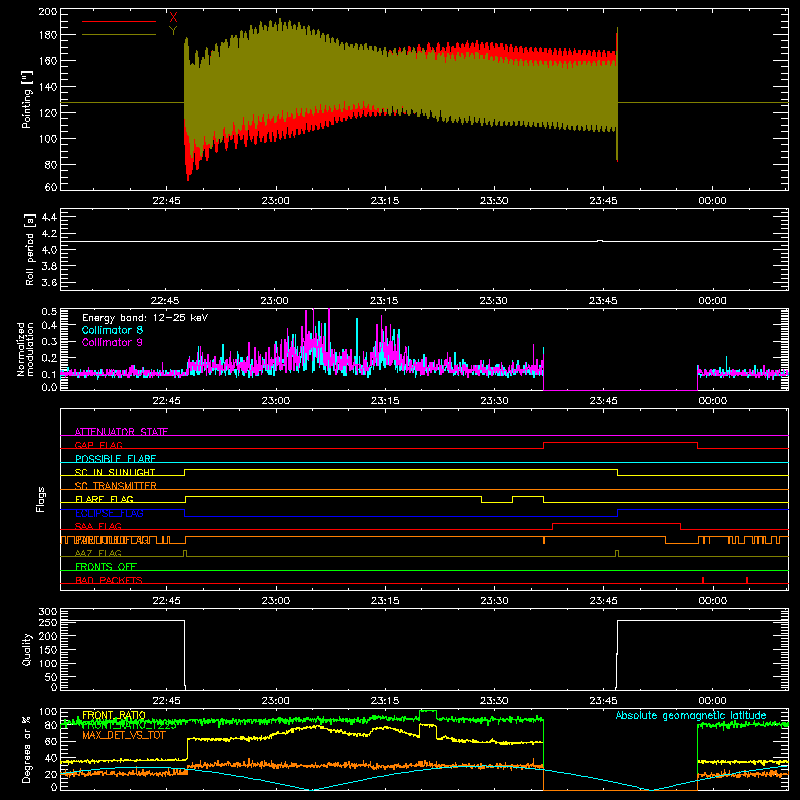
Task: Click the POSSIBLE_FLARE flag label
Action: [x=115, y=459]
